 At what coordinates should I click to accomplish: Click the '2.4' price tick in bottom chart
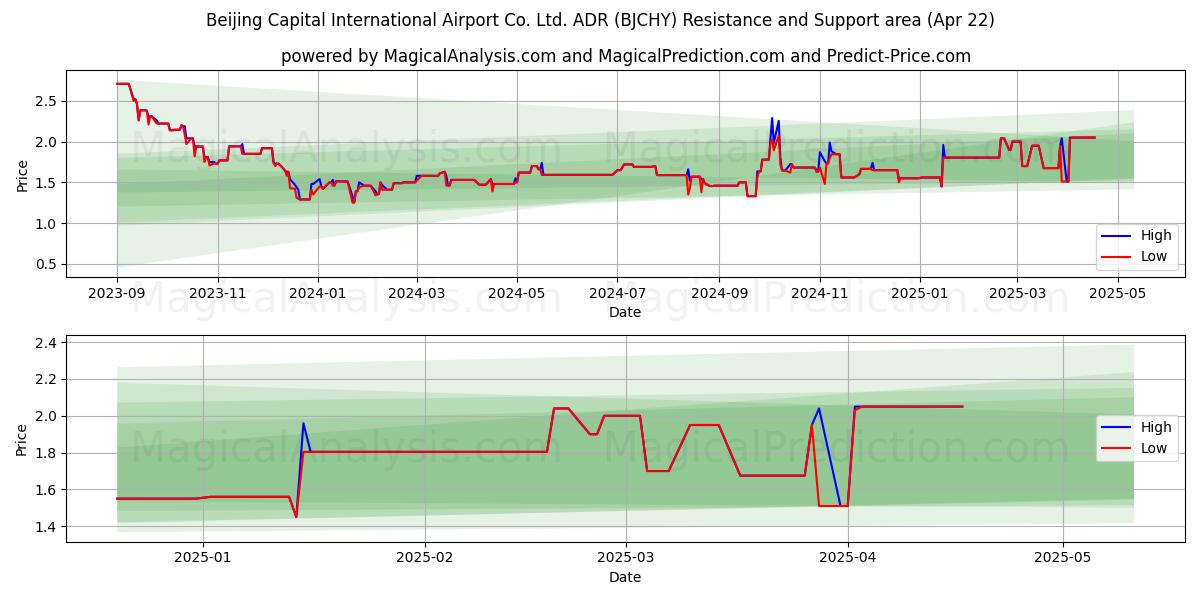pyautogui.click(x=44, y=343)
